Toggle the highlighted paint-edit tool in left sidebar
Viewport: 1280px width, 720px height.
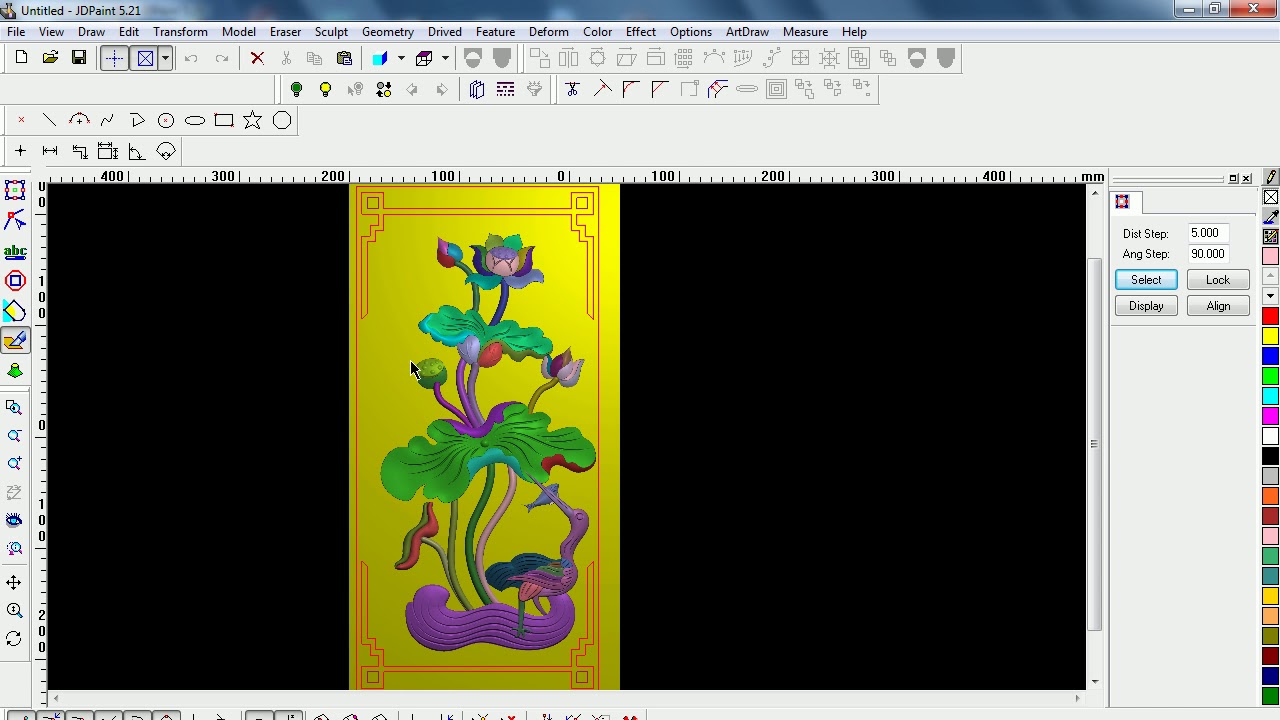(x=15, y=341)
